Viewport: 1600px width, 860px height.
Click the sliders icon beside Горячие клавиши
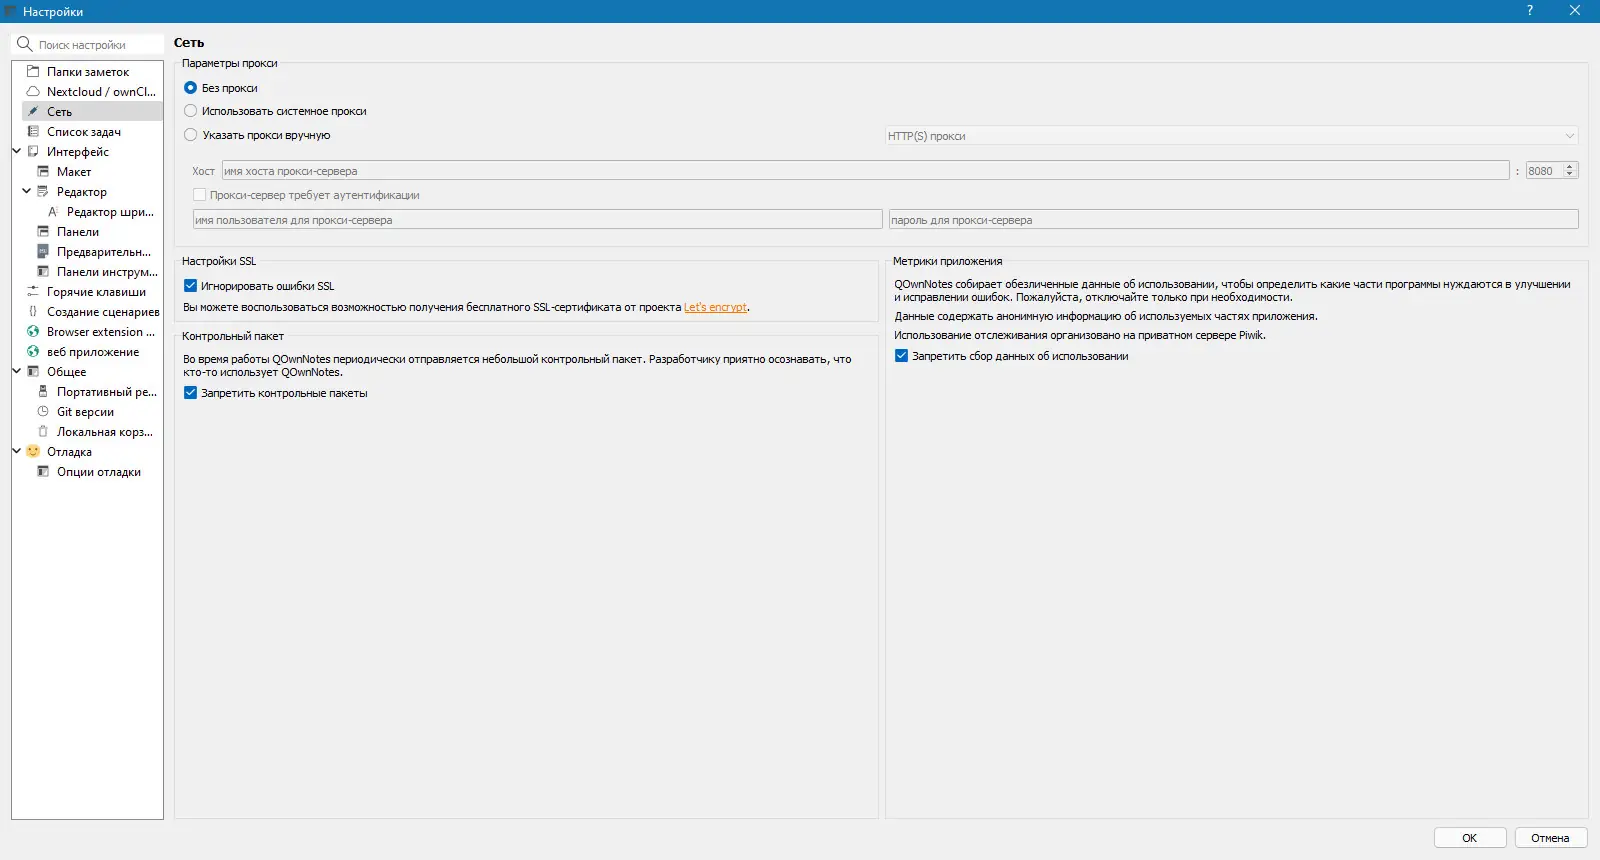[x=33, y=292]
